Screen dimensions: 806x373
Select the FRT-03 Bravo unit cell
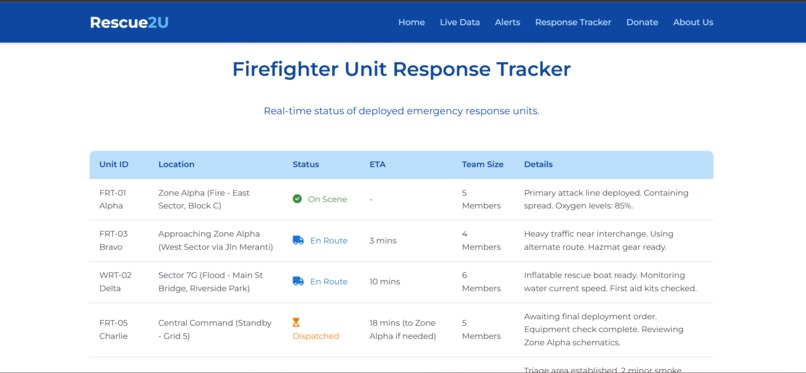(x=113, y=240)
